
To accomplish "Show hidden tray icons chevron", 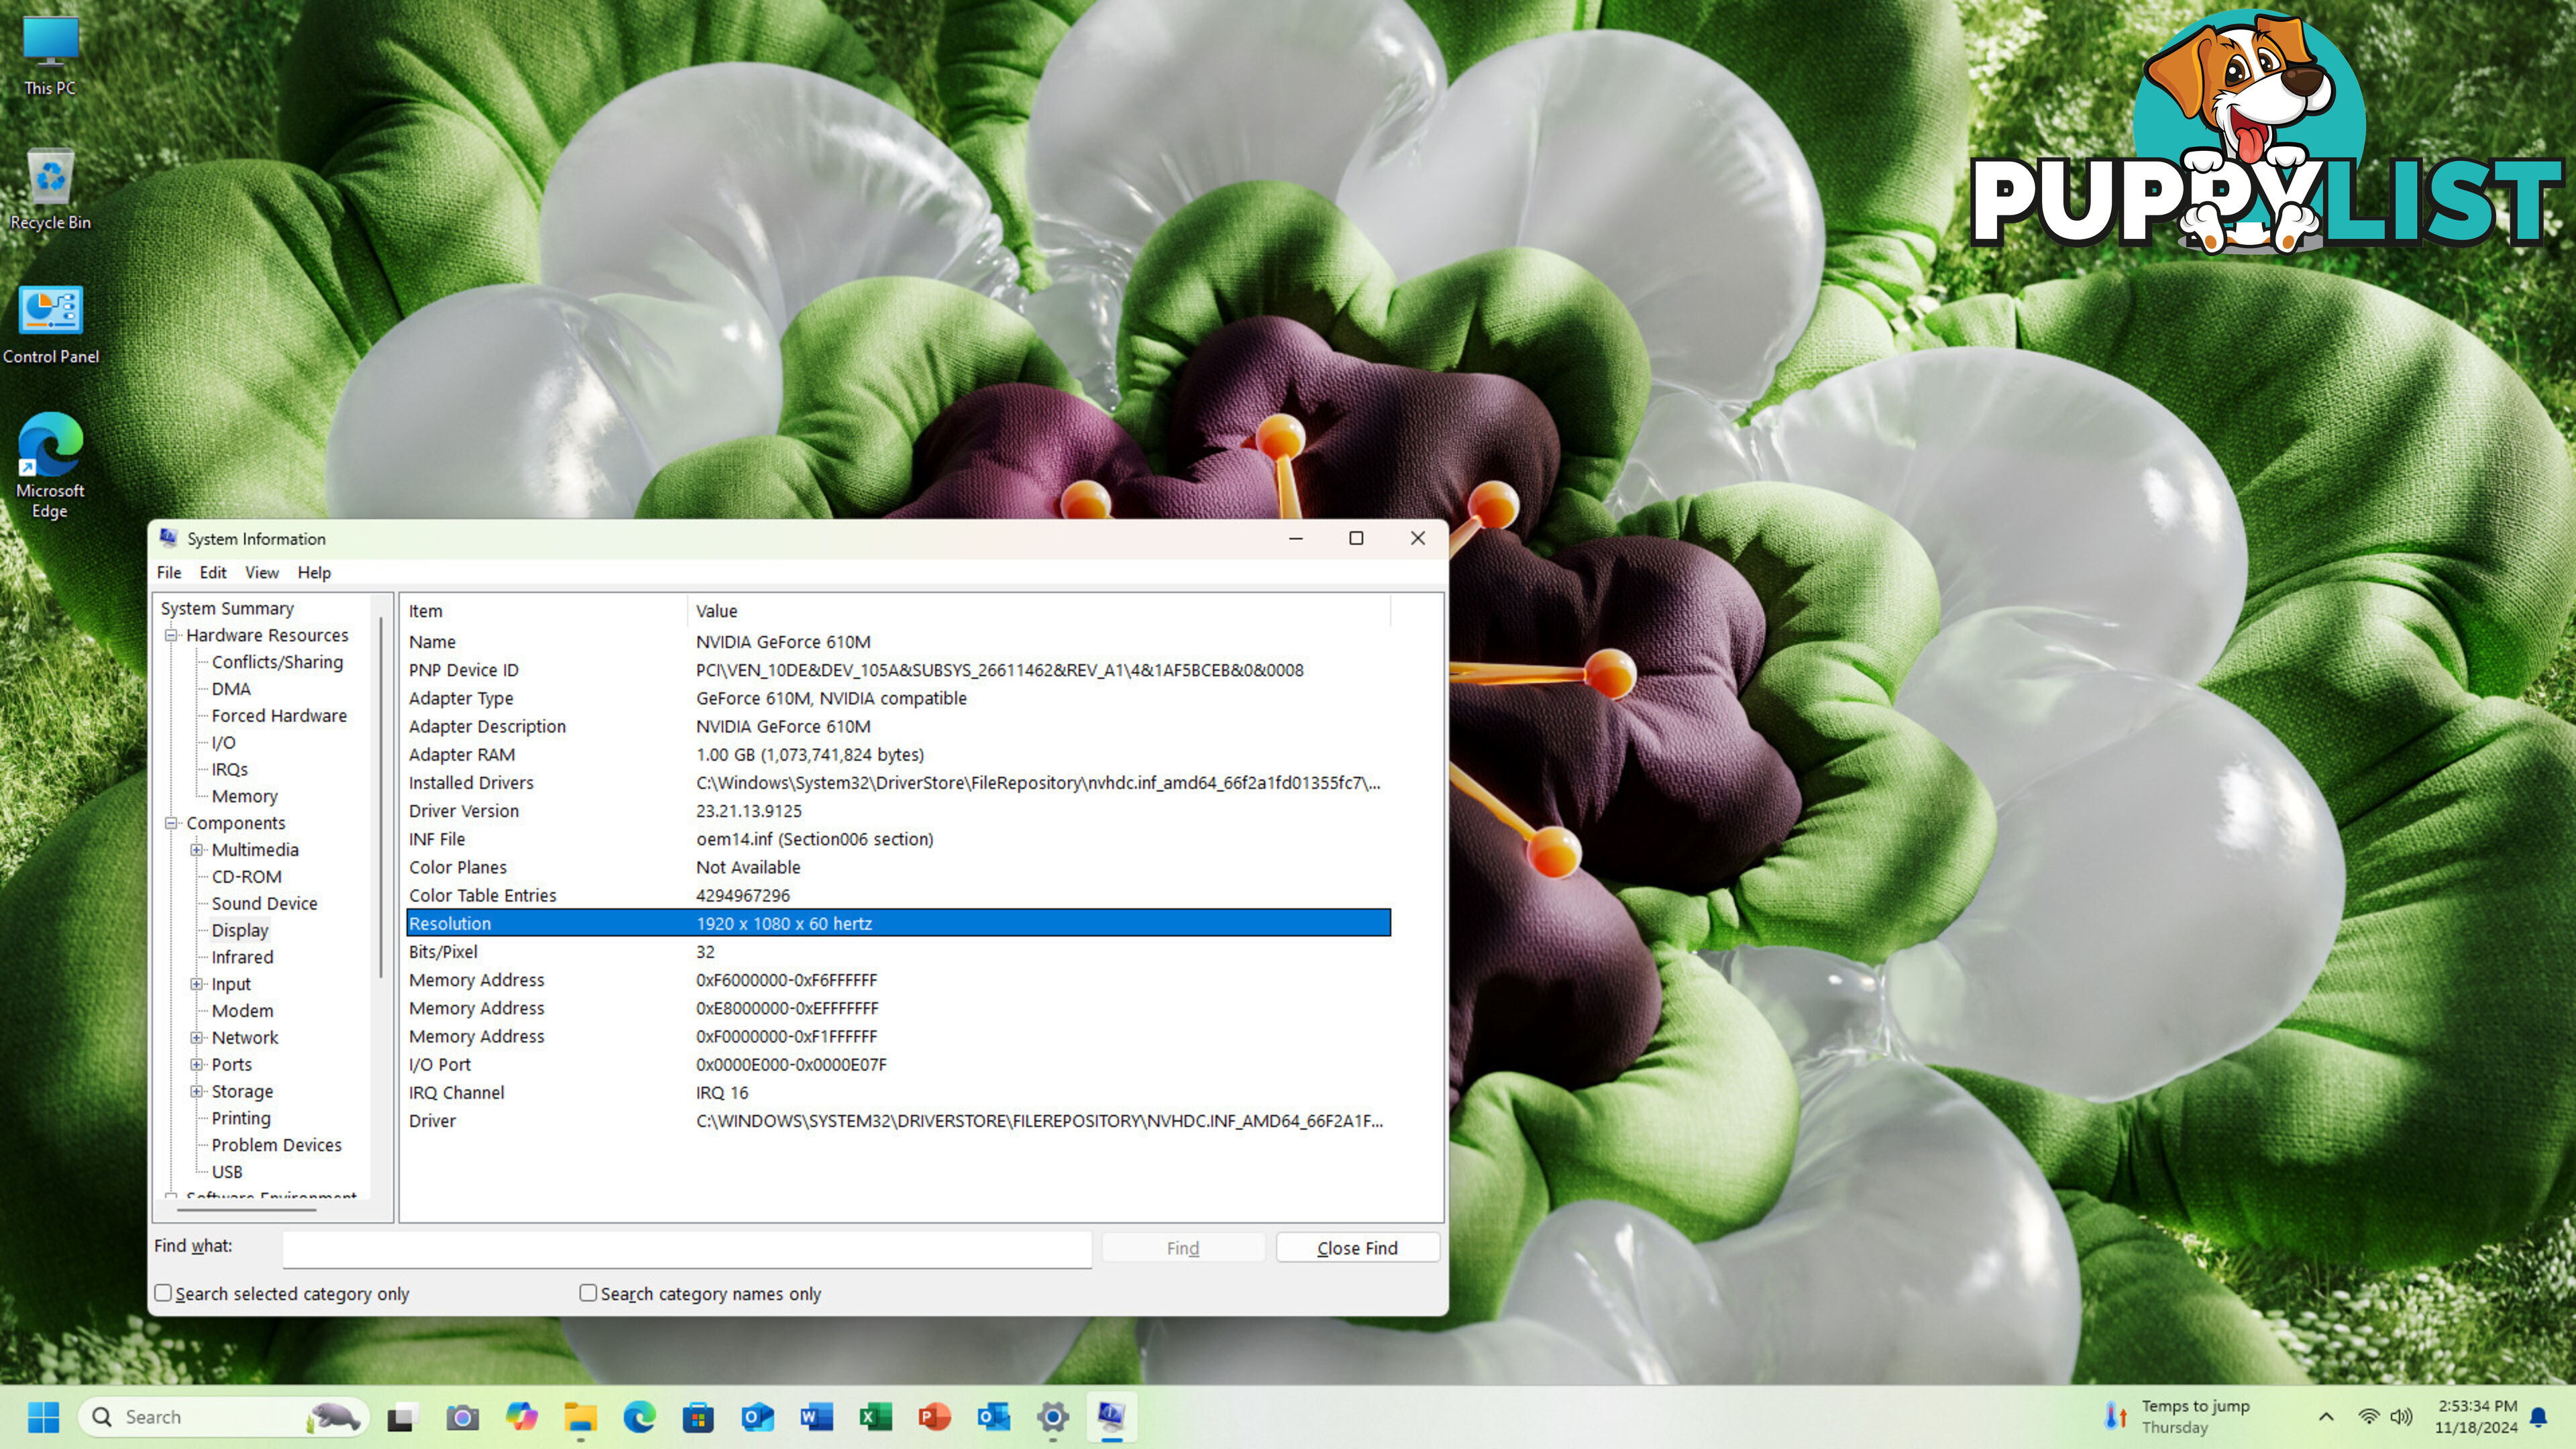I will (x=2326, y=1416).
